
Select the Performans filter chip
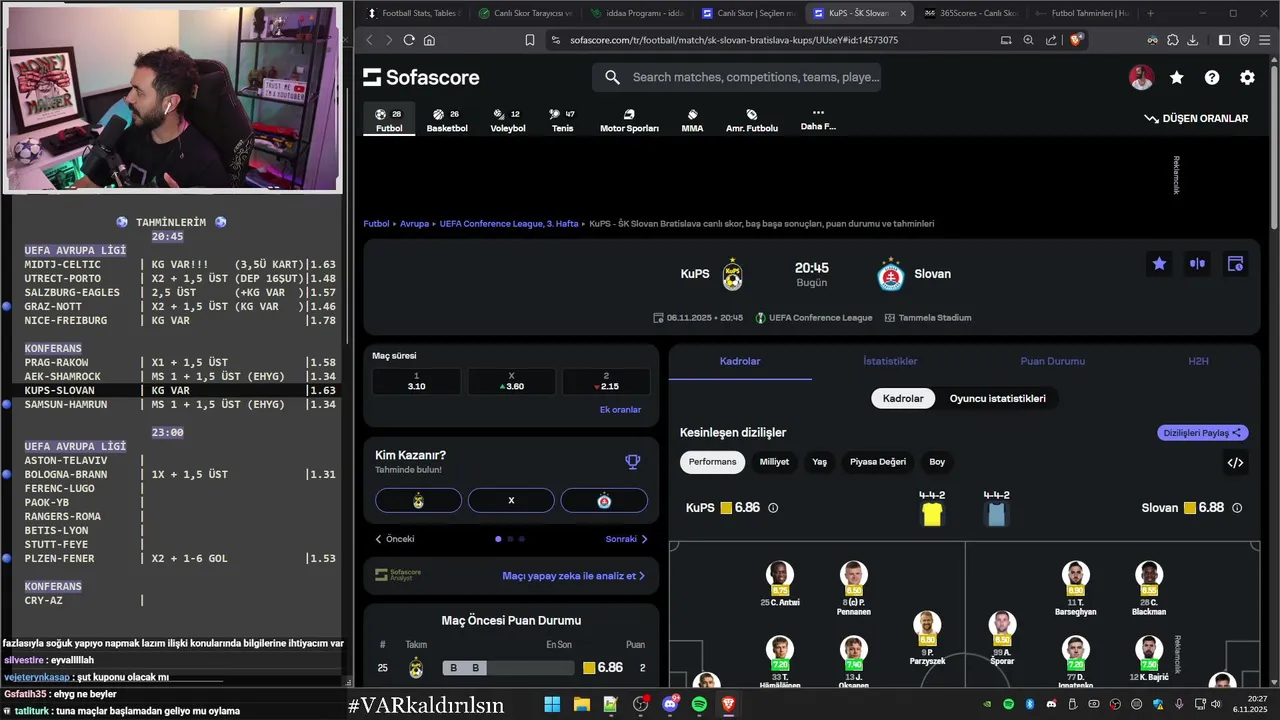click(712, 462)
